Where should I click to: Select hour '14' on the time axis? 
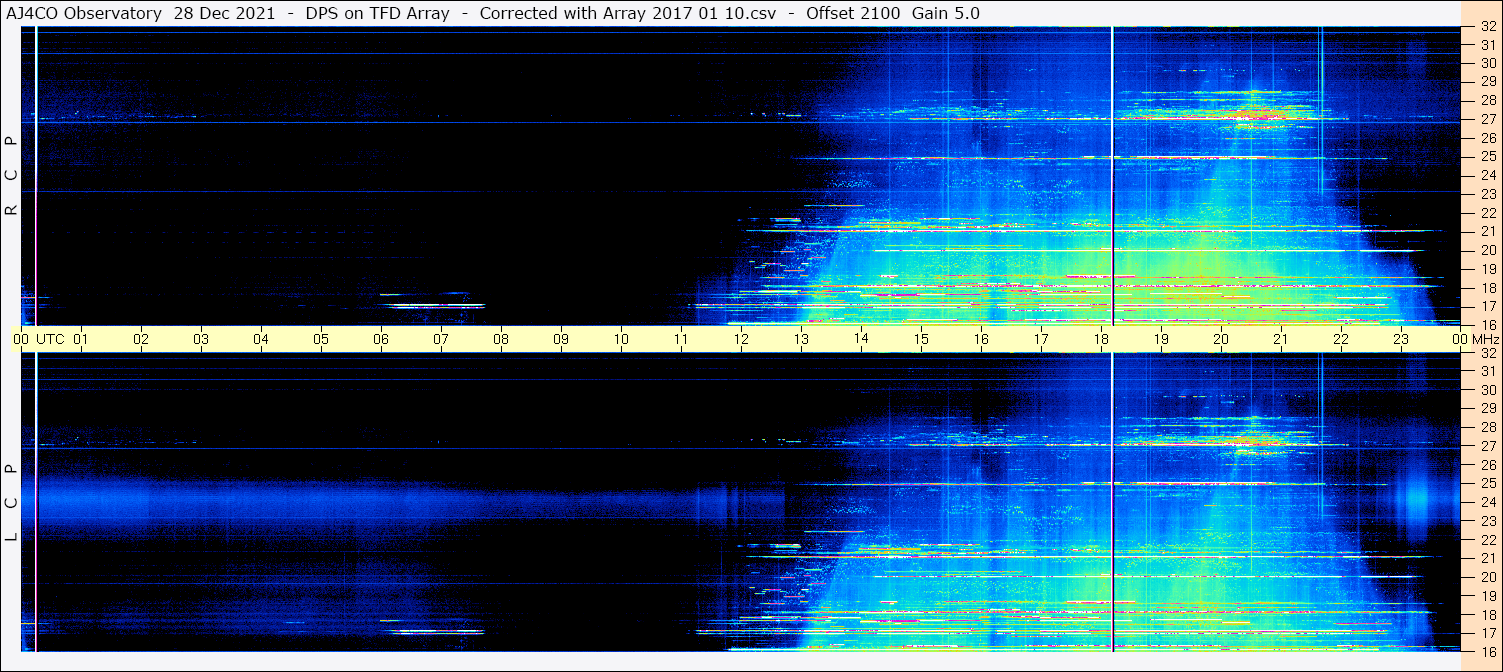point(861,339)
